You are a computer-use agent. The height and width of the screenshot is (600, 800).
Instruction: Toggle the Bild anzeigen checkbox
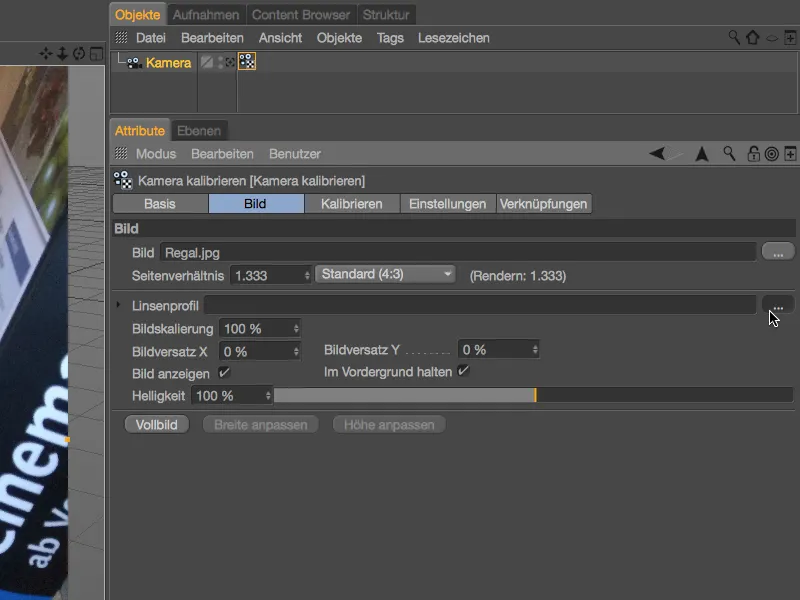tap(224, 373)
